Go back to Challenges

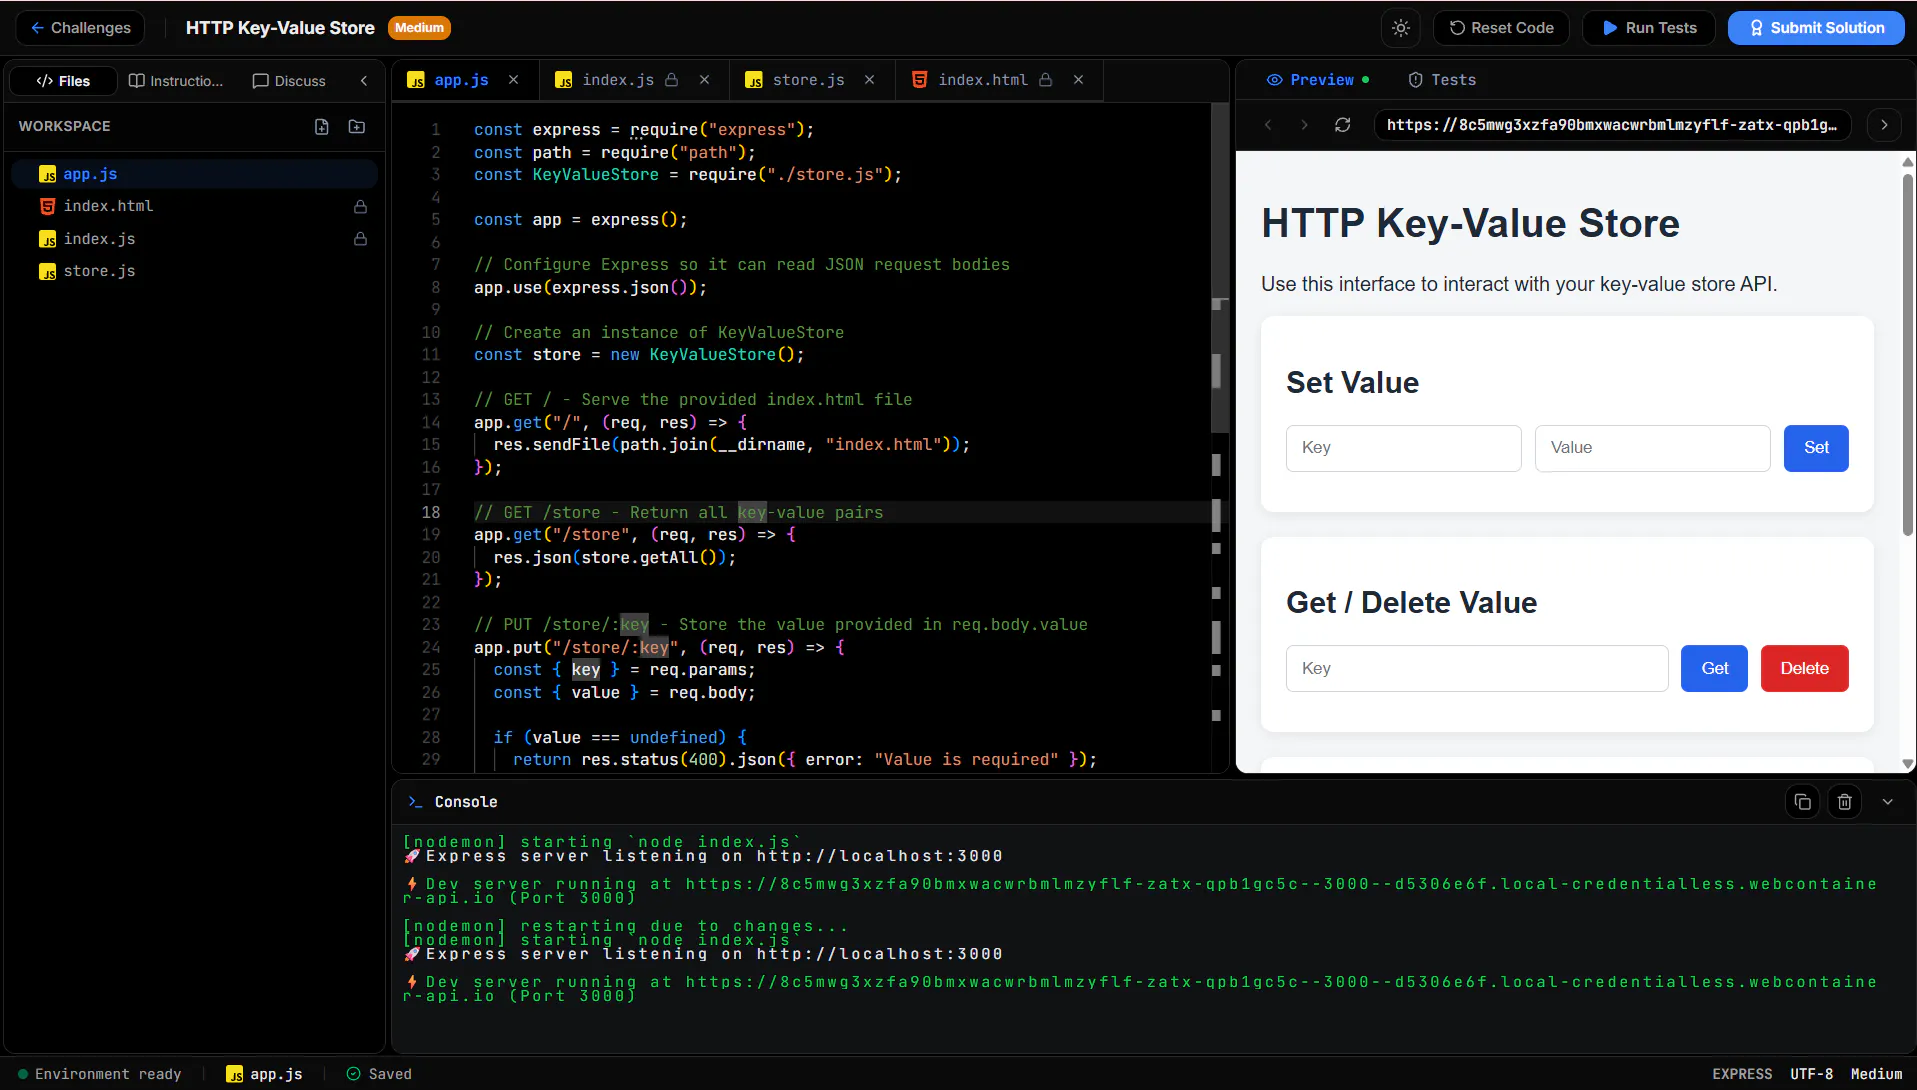(80, 28)
